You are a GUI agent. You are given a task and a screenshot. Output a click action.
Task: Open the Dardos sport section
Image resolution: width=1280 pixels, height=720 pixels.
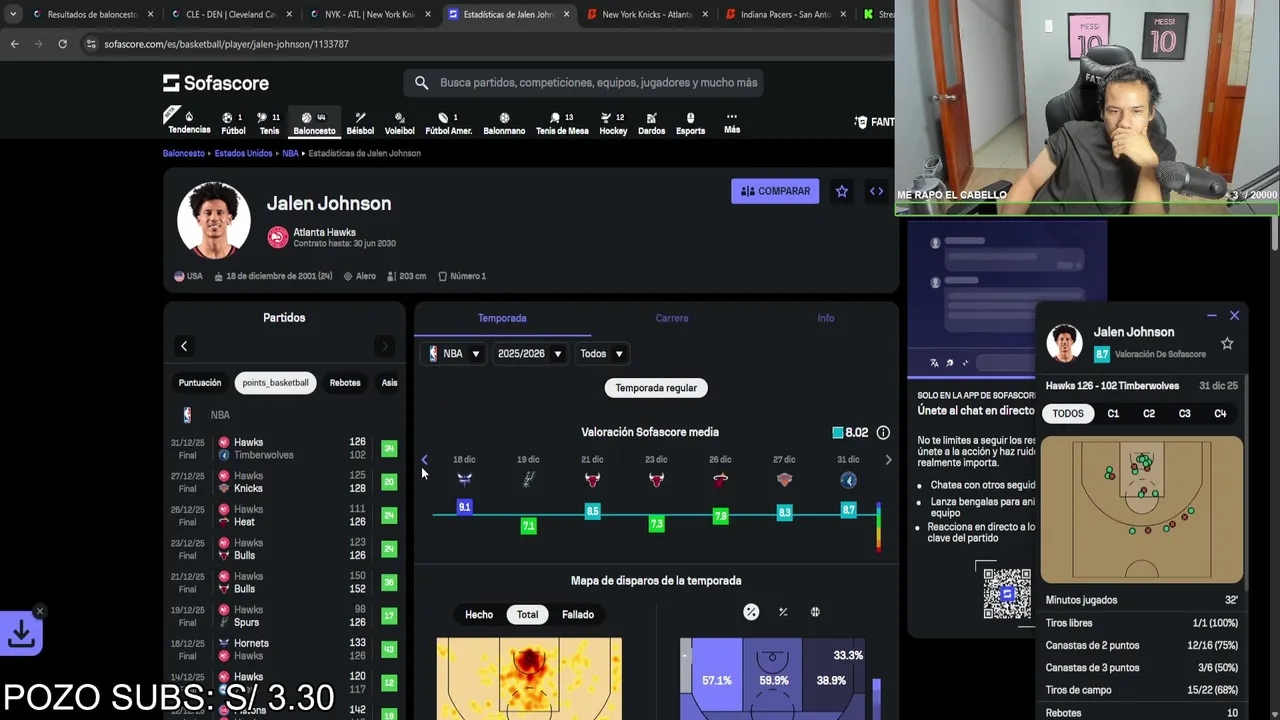point(651,124)
